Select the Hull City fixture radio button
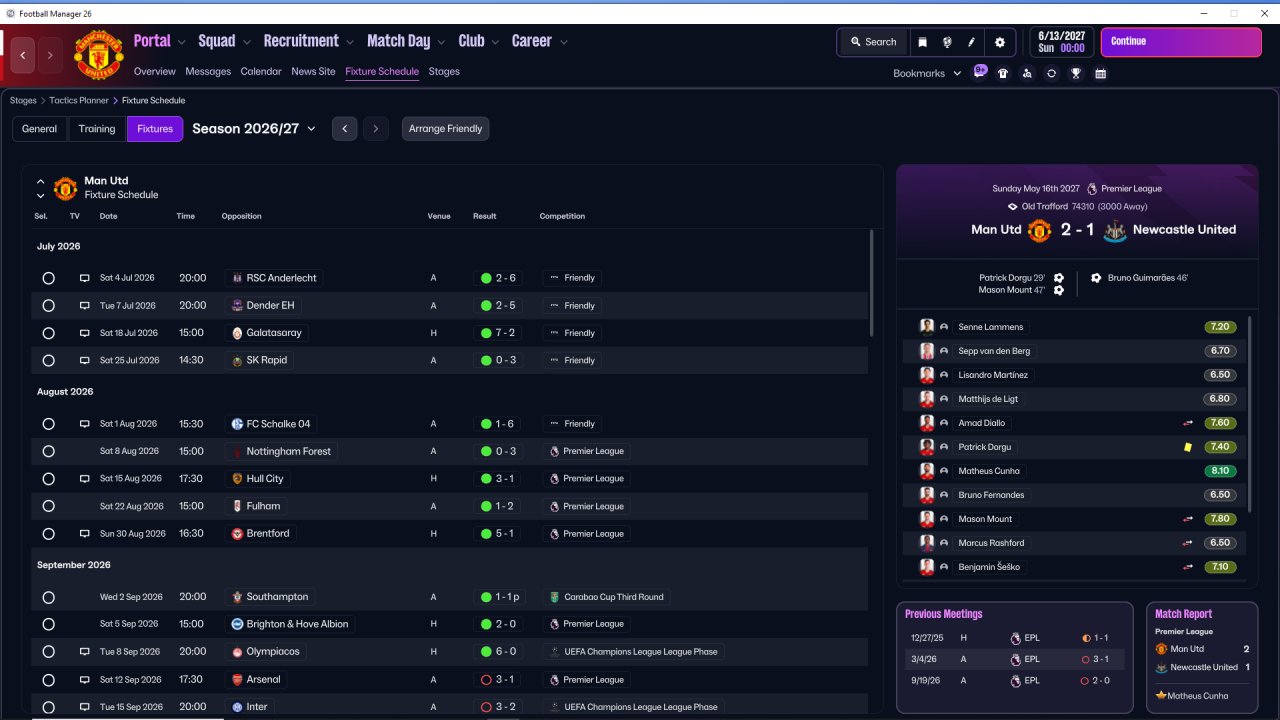This screenshot has width=1280, height=720. [48, 479]
